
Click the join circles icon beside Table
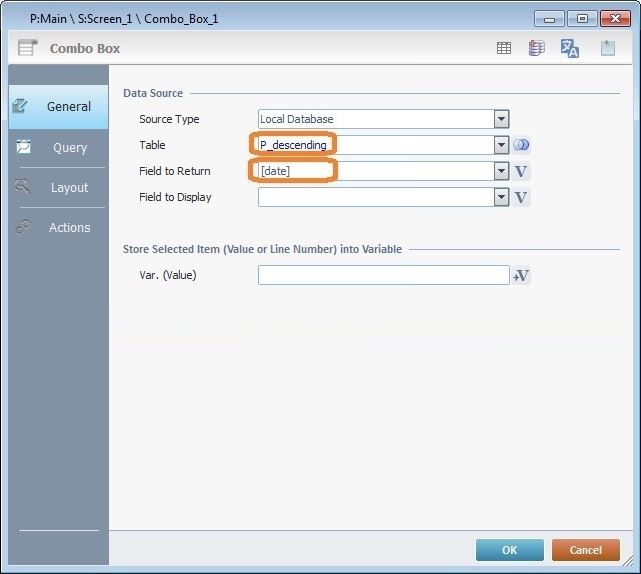click(521, 145)
